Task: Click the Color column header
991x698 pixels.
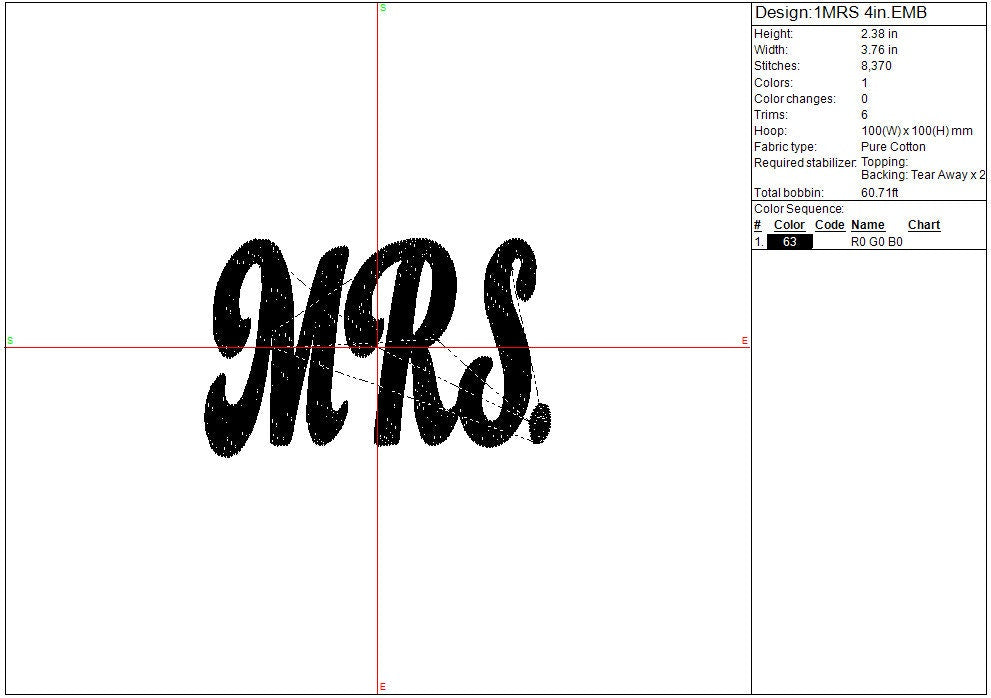Action: 789,225
